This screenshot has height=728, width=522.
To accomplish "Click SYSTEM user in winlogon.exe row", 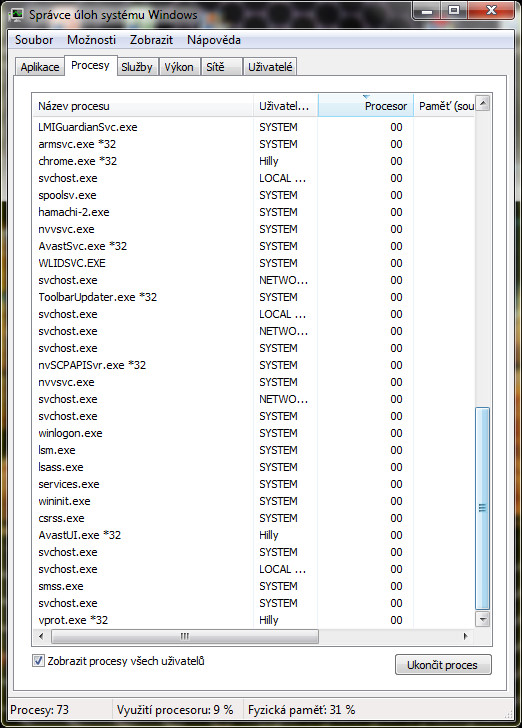I will (278, 433).
